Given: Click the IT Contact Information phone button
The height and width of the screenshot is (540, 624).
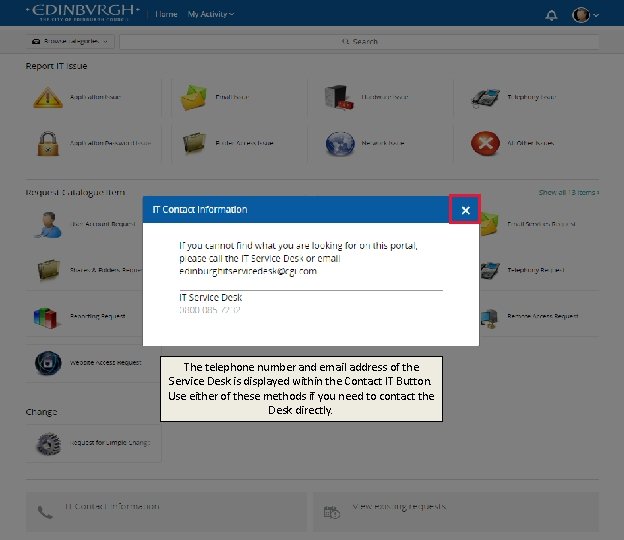Looking at the screenshot, I should pyautogui.click(x=166, y=512).
